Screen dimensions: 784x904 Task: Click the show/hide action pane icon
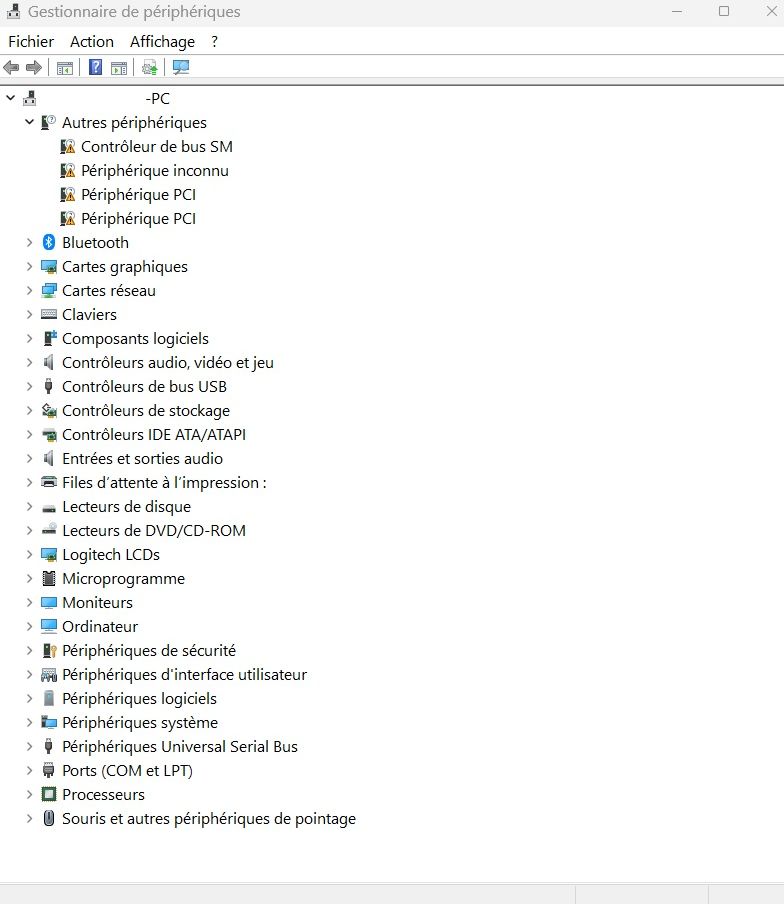click(x=119, y=68)
